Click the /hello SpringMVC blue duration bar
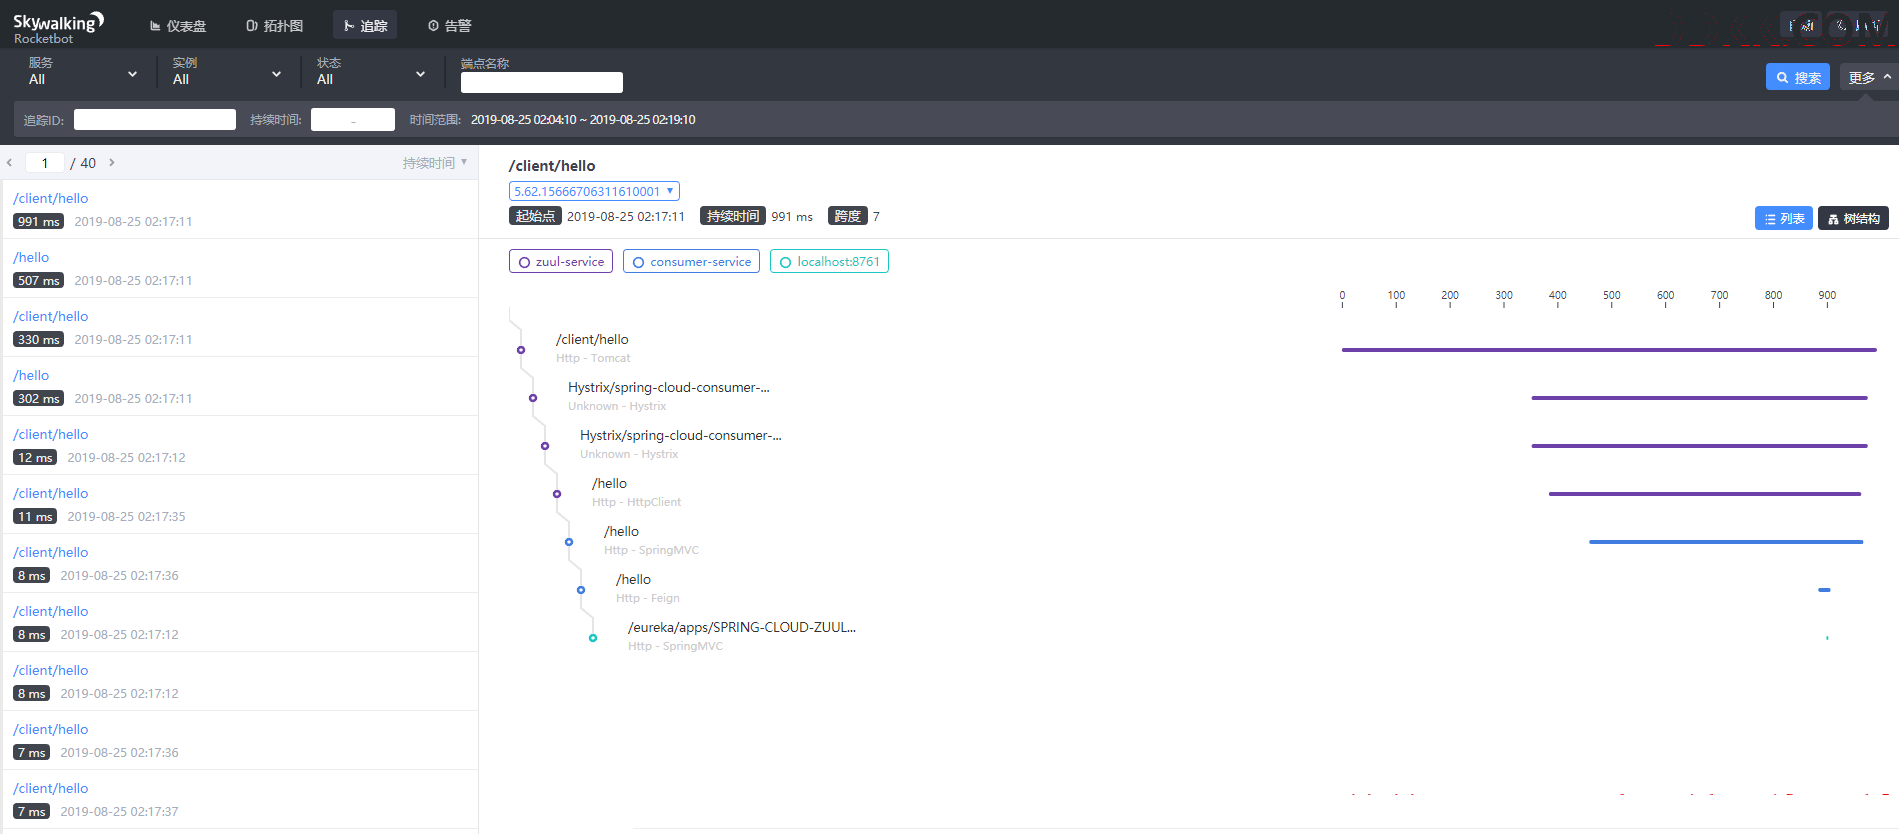Screen dimensions: 1899x834 pyautogui.click(x=1726, y=542)
